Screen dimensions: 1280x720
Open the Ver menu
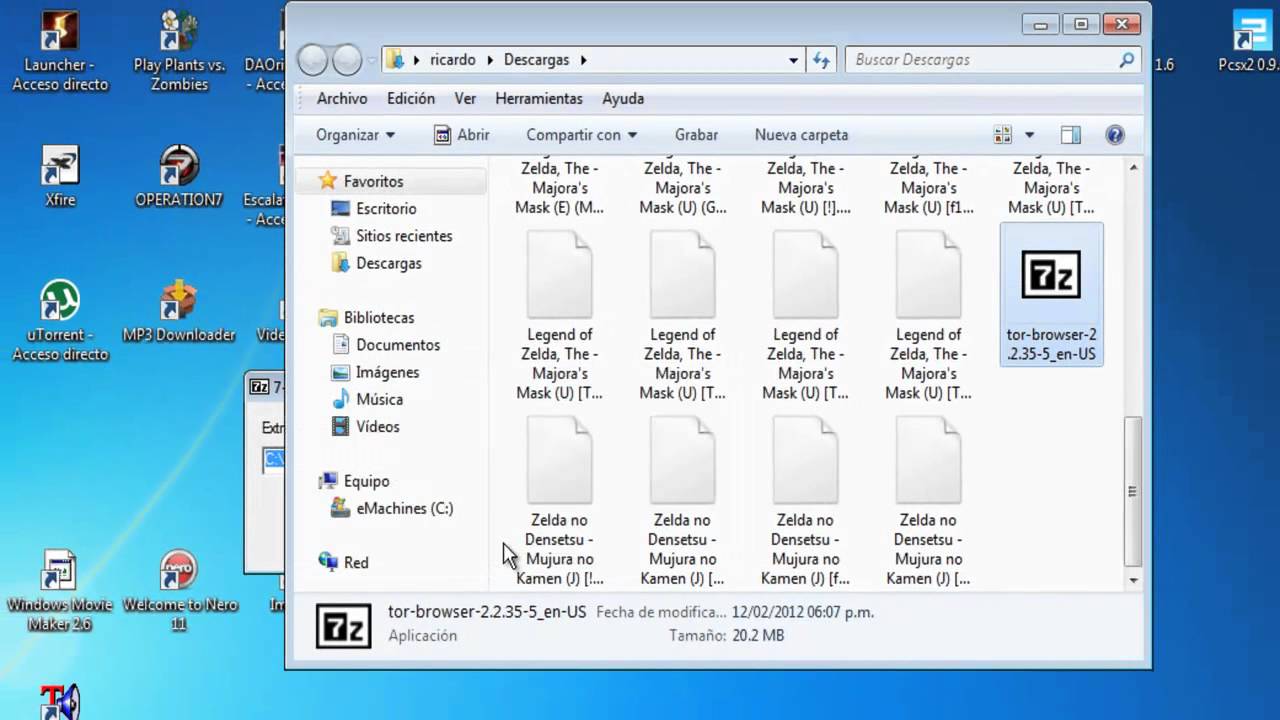tap(465, 99)
